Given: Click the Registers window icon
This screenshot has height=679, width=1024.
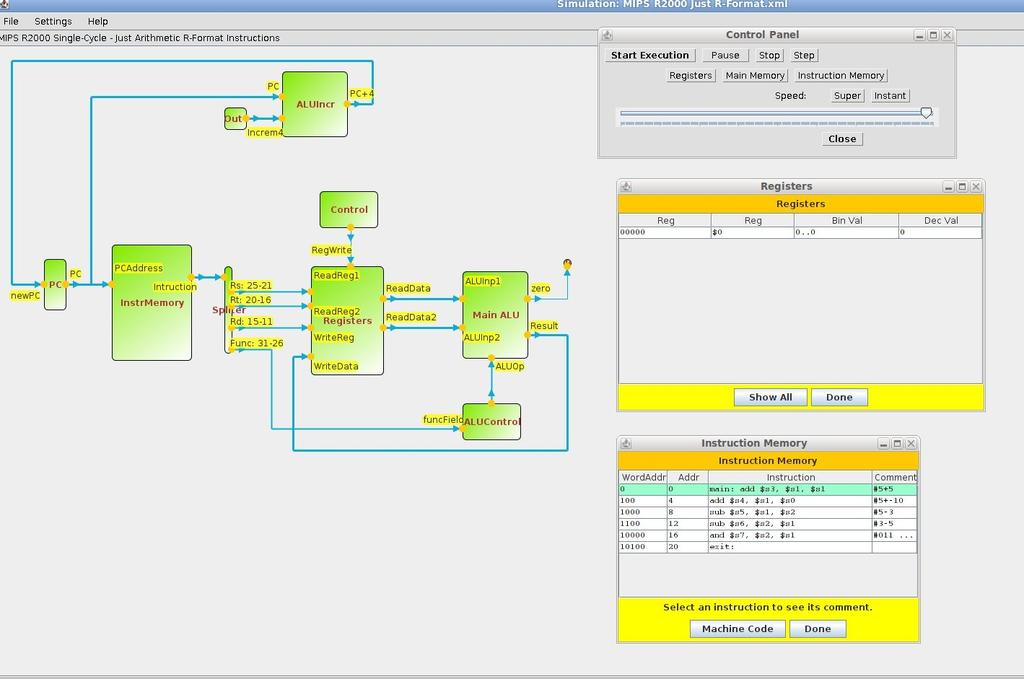Looking at the screenshot, I should [626, 187].
